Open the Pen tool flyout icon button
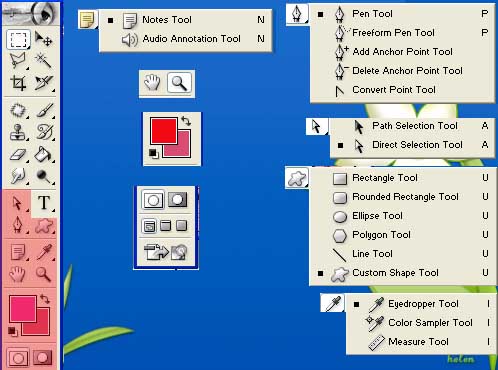Screen dimensions: 498x370 297,14
